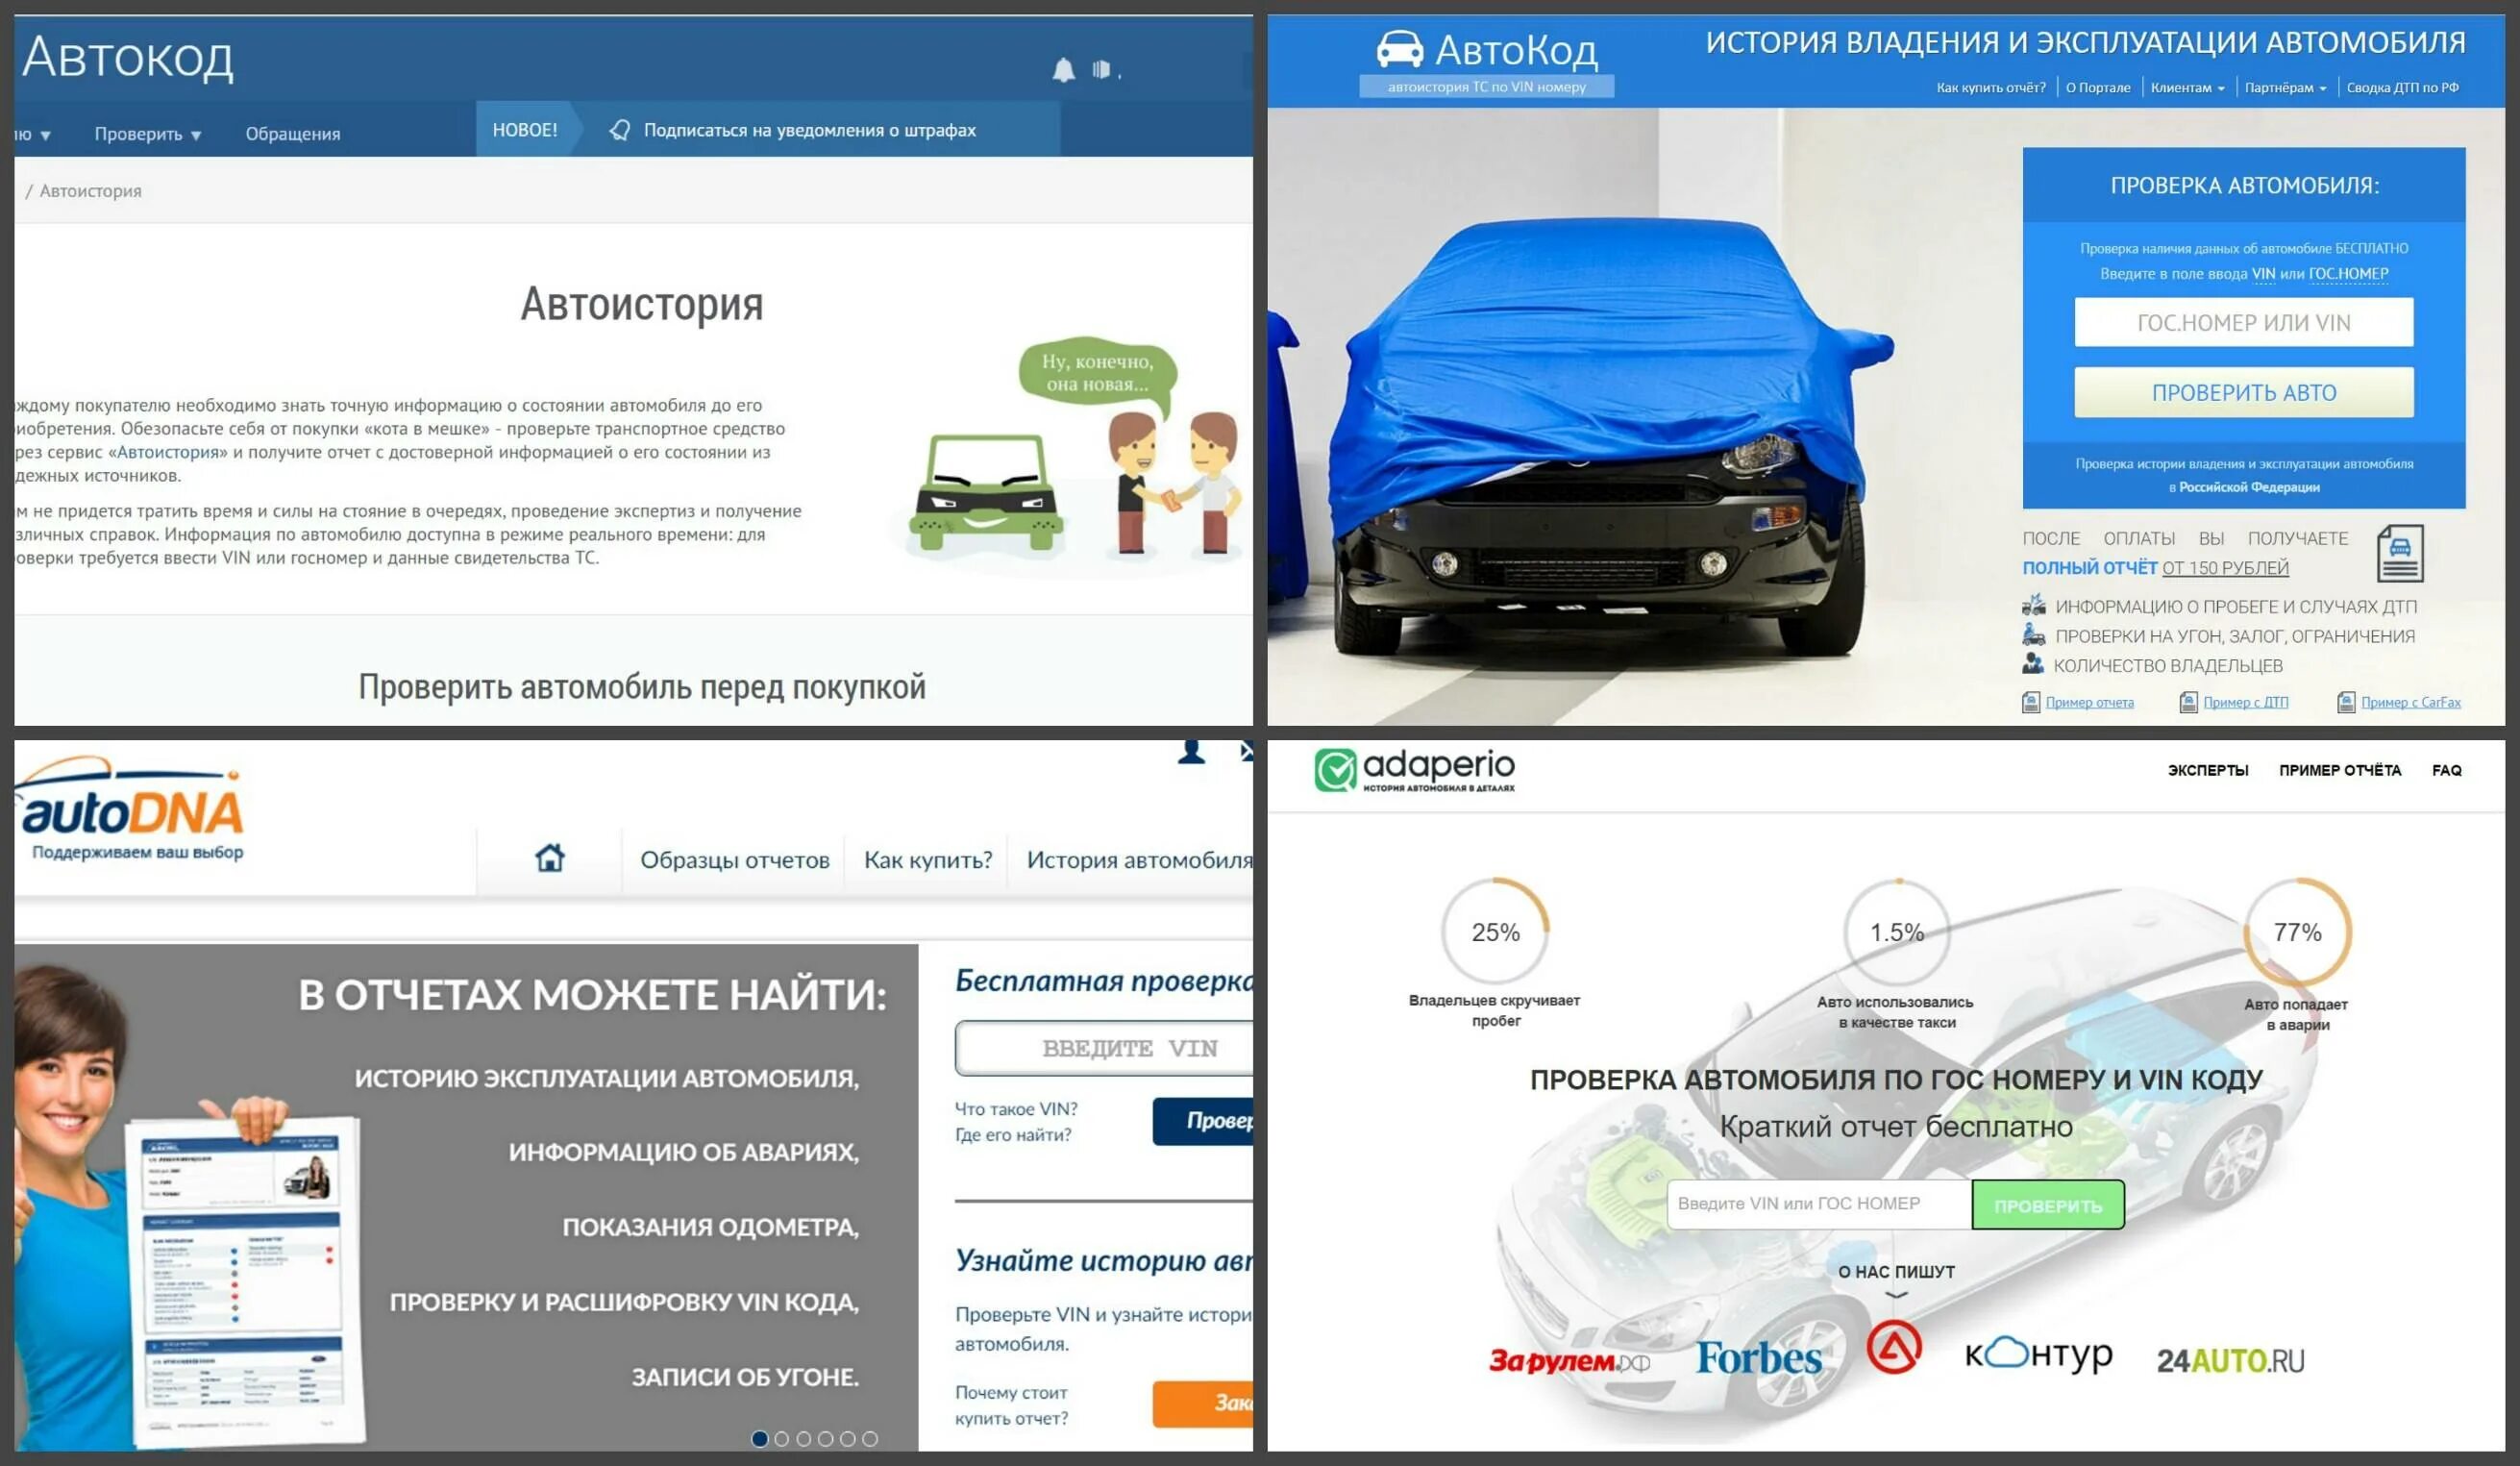The image size is (2520, 1466).
Task: Follow the «Автоистория» link in paragraph
Action: click(168, 452)
